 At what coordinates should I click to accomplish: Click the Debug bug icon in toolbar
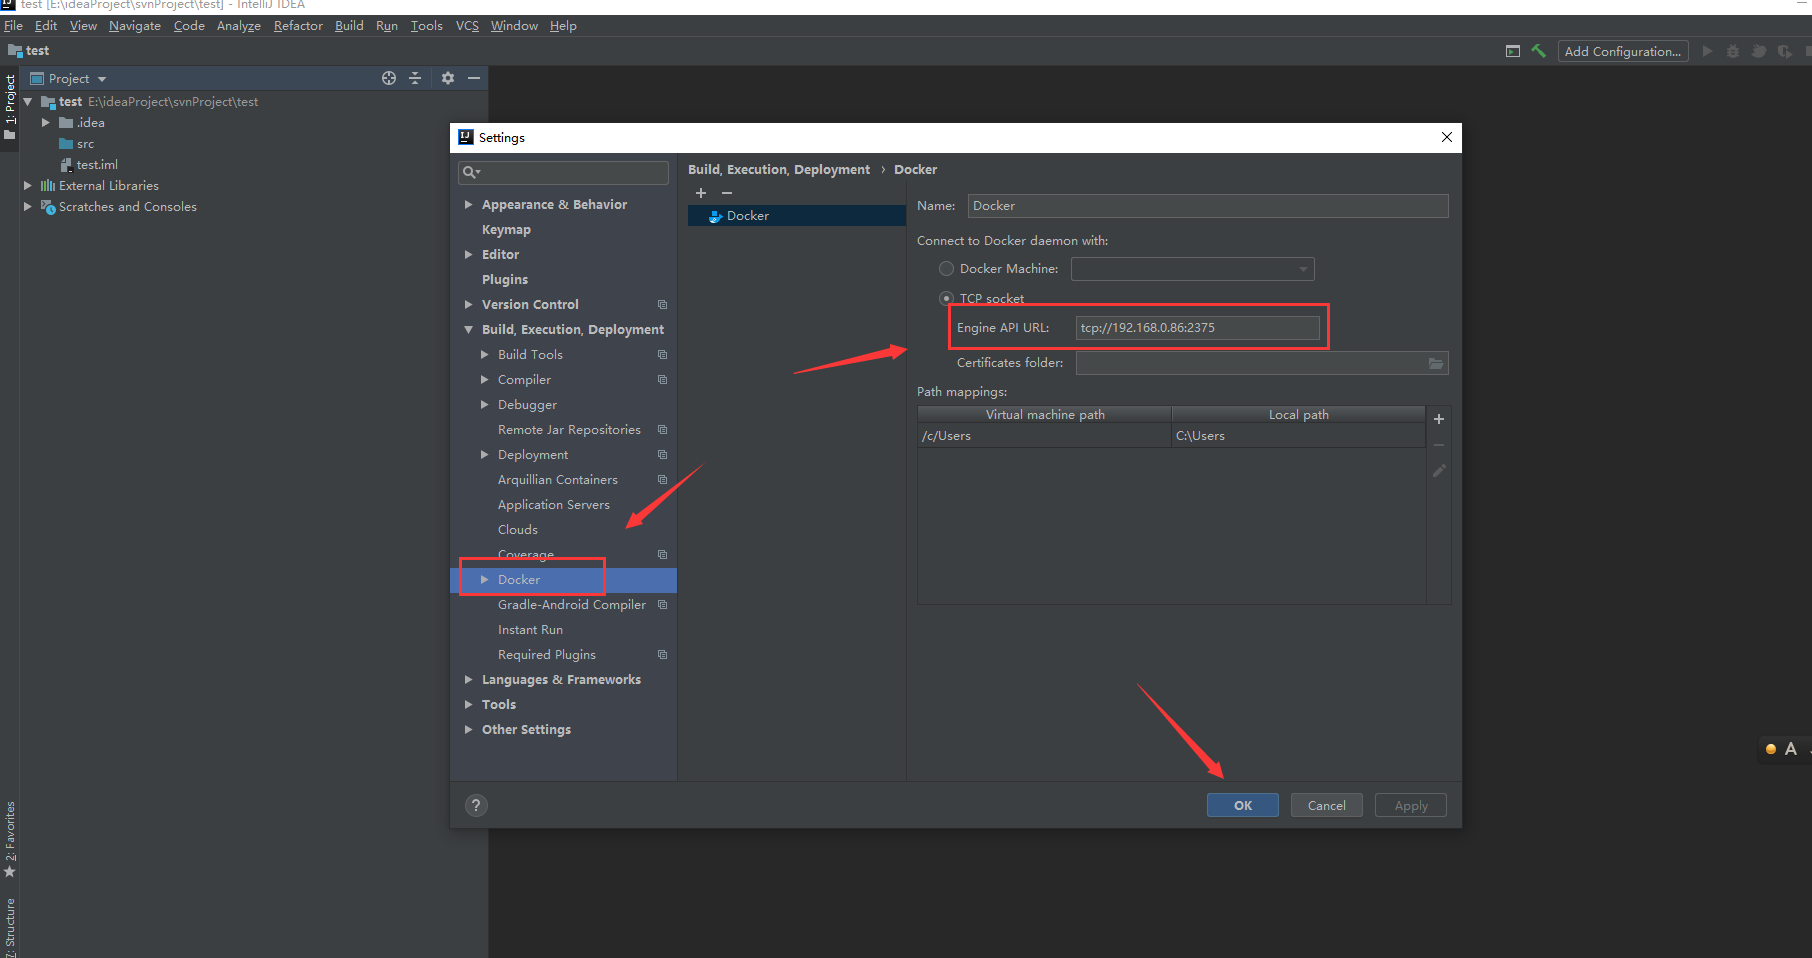tap(1733, 51)
